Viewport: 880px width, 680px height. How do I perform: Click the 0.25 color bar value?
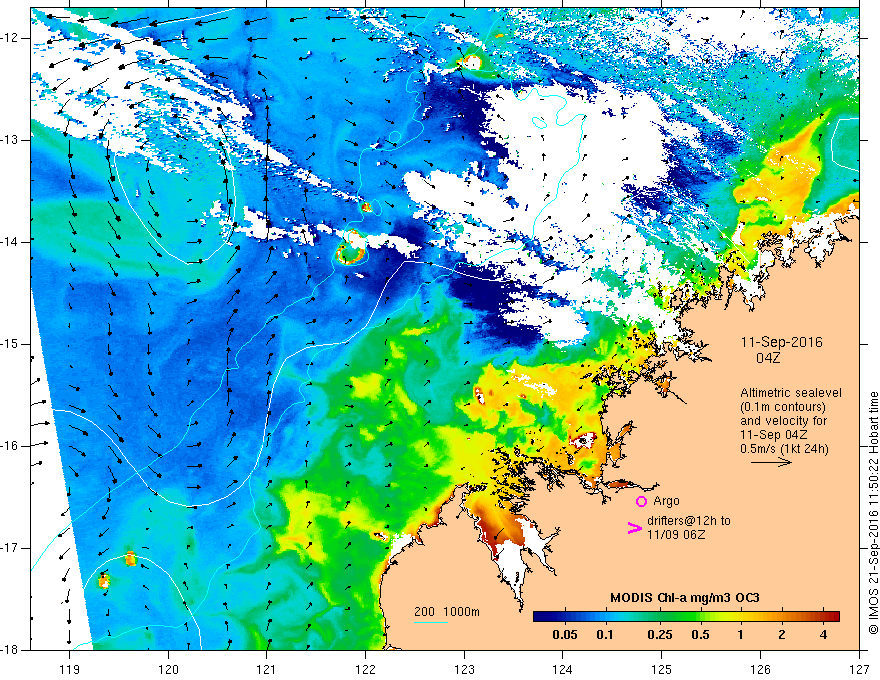coord(659,635)
